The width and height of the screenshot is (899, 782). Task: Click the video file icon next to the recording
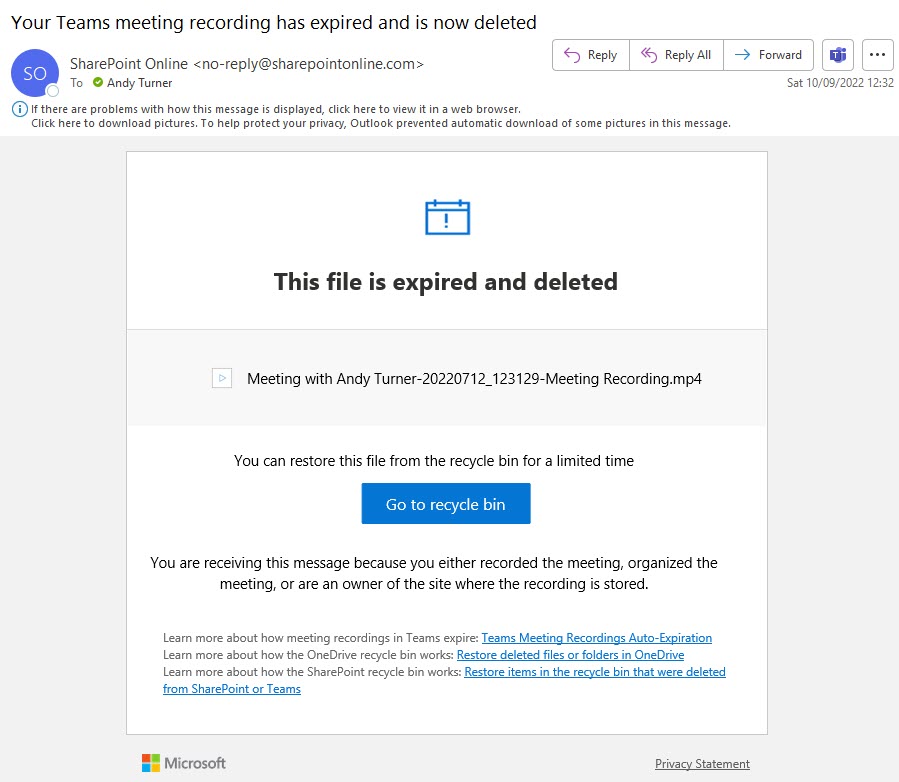coord(222,378)
